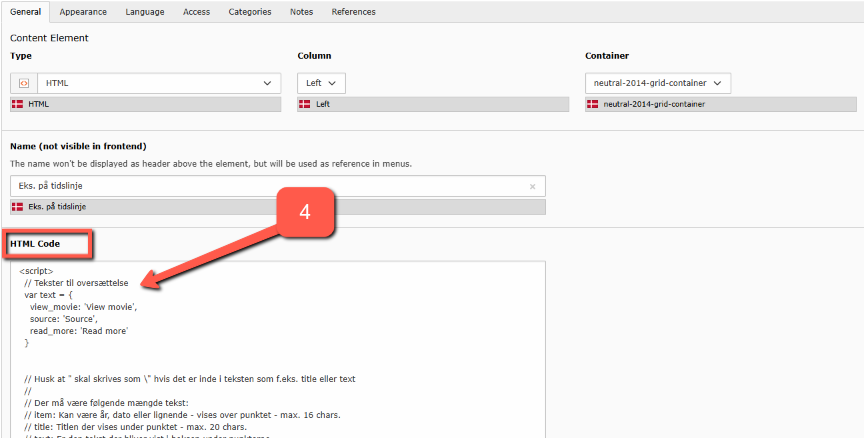The image size is (864, 438).
Task: Expand the Column dropdown set to Left
Action: (321, 83)
